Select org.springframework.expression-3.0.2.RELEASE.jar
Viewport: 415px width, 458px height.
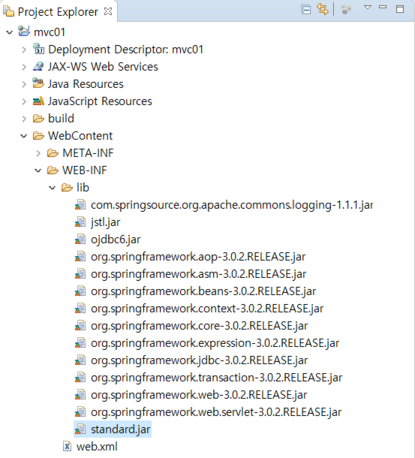click(x=215, y=343)
